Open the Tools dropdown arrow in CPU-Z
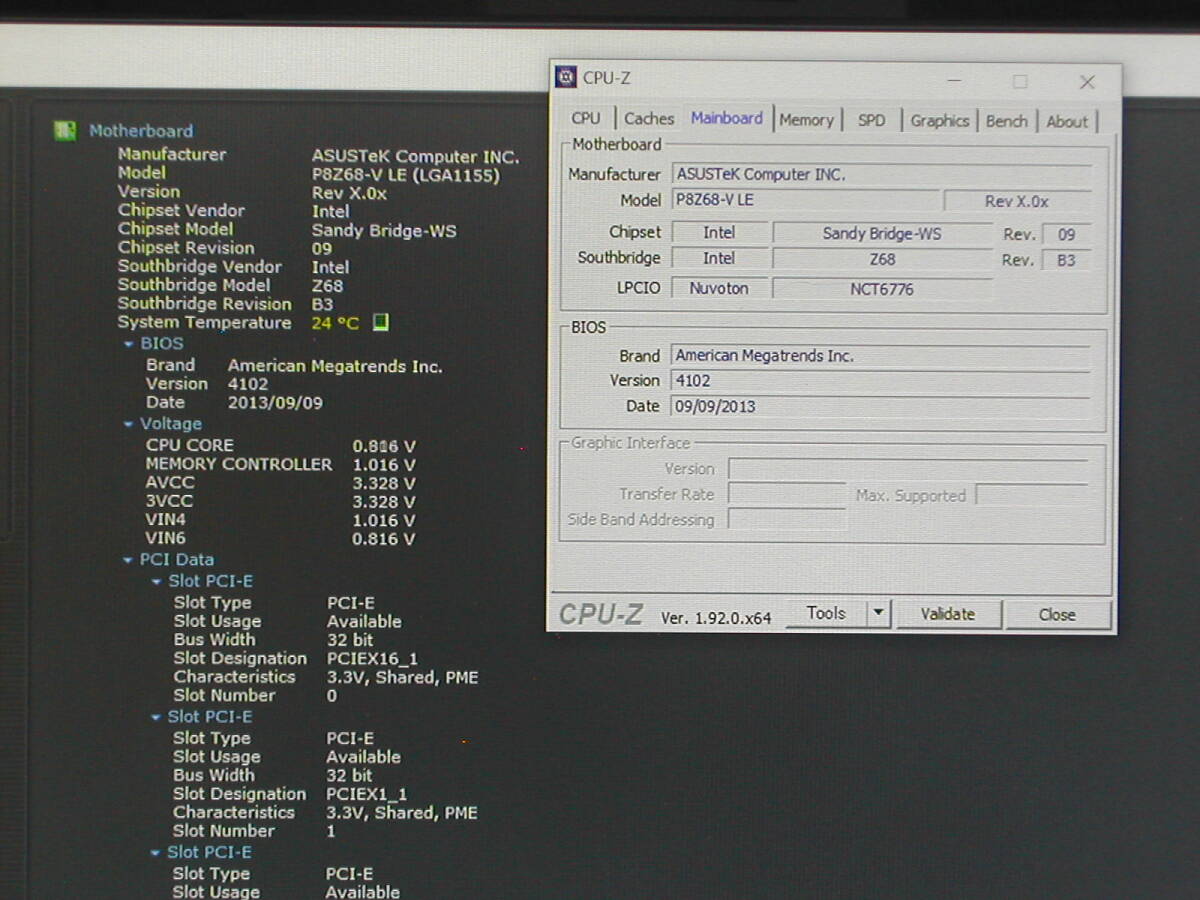The image size is (1200, 900). [x=878, y=613]
